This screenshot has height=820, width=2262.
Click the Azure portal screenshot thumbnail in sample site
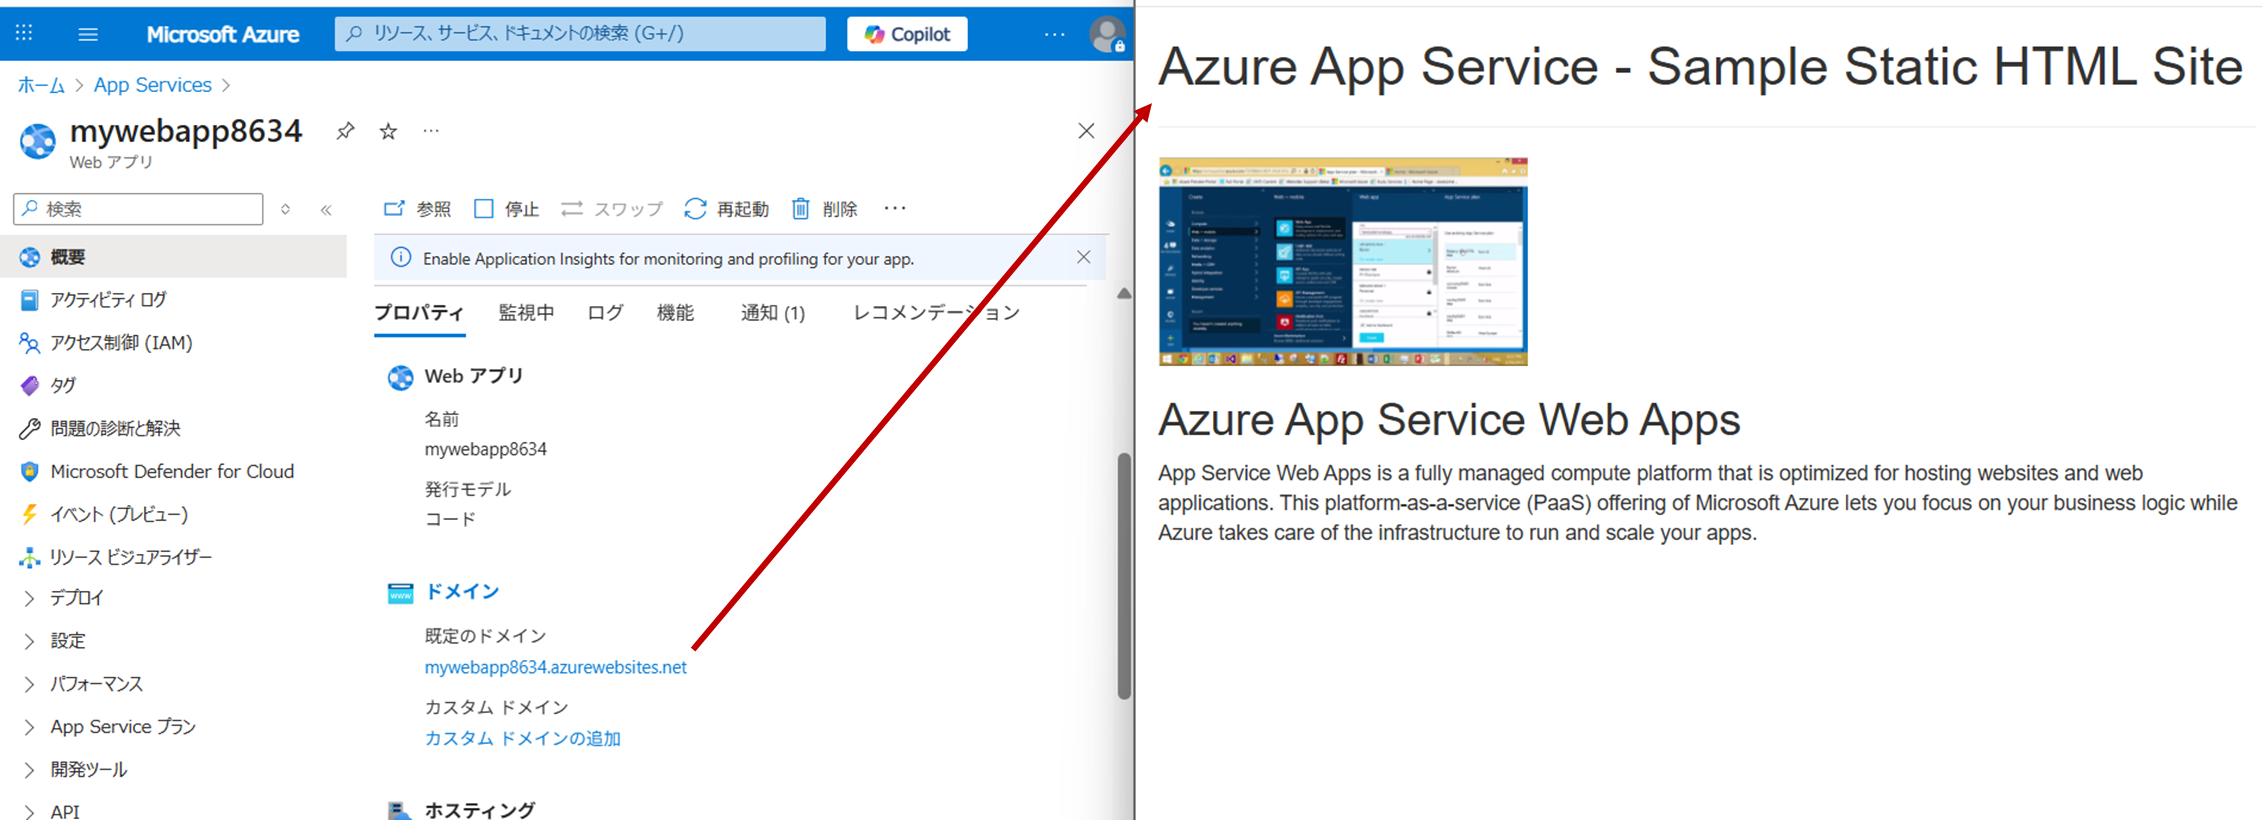[1343, 261]
